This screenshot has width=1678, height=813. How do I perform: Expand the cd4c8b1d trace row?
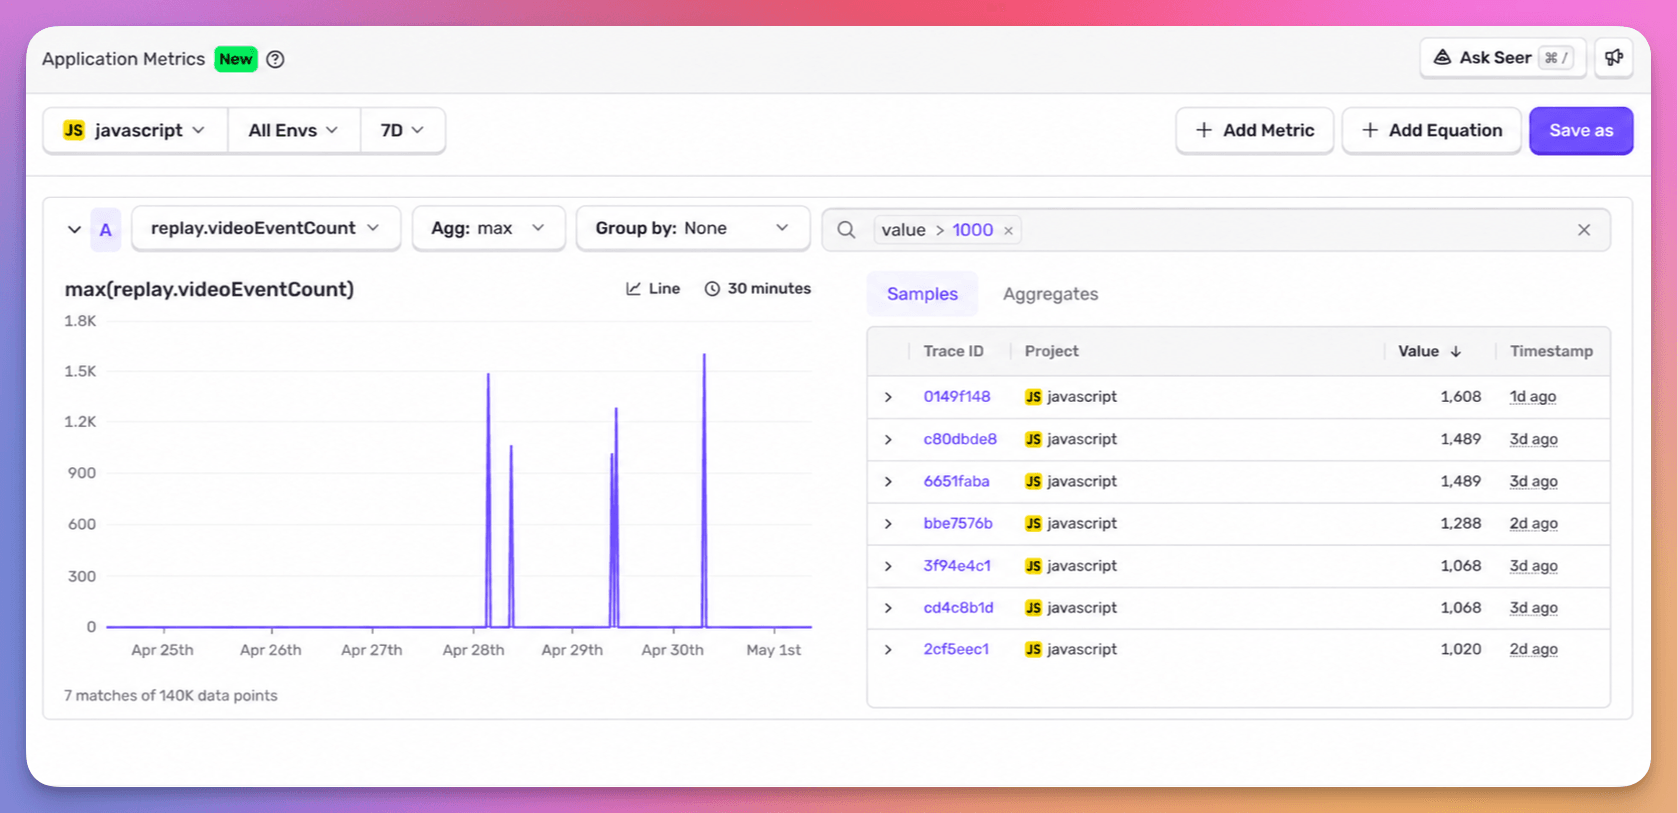[x=888, y=608]
